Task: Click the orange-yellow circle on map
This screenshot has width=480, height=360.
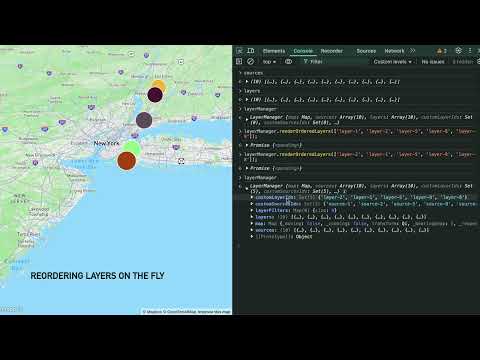Action: 160,84
